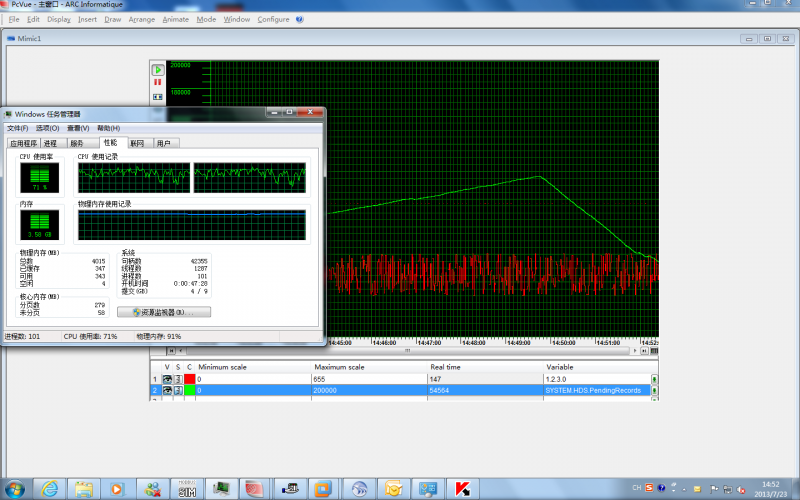Expand green dropdown for variable 1.2.3.0
Viewport: 800px width, 500px height.
(x=654, y=379)
